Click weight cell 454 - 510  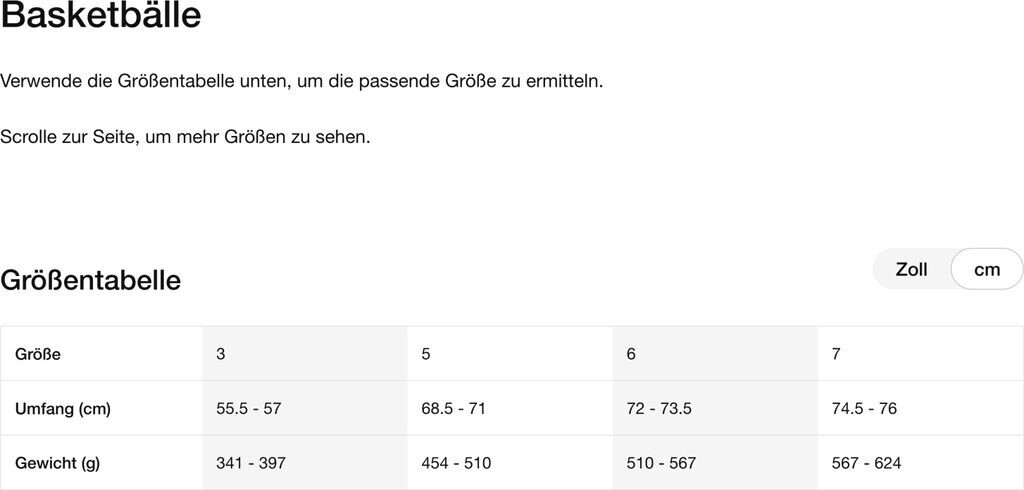pyautogui.click(x=456, y=463)
